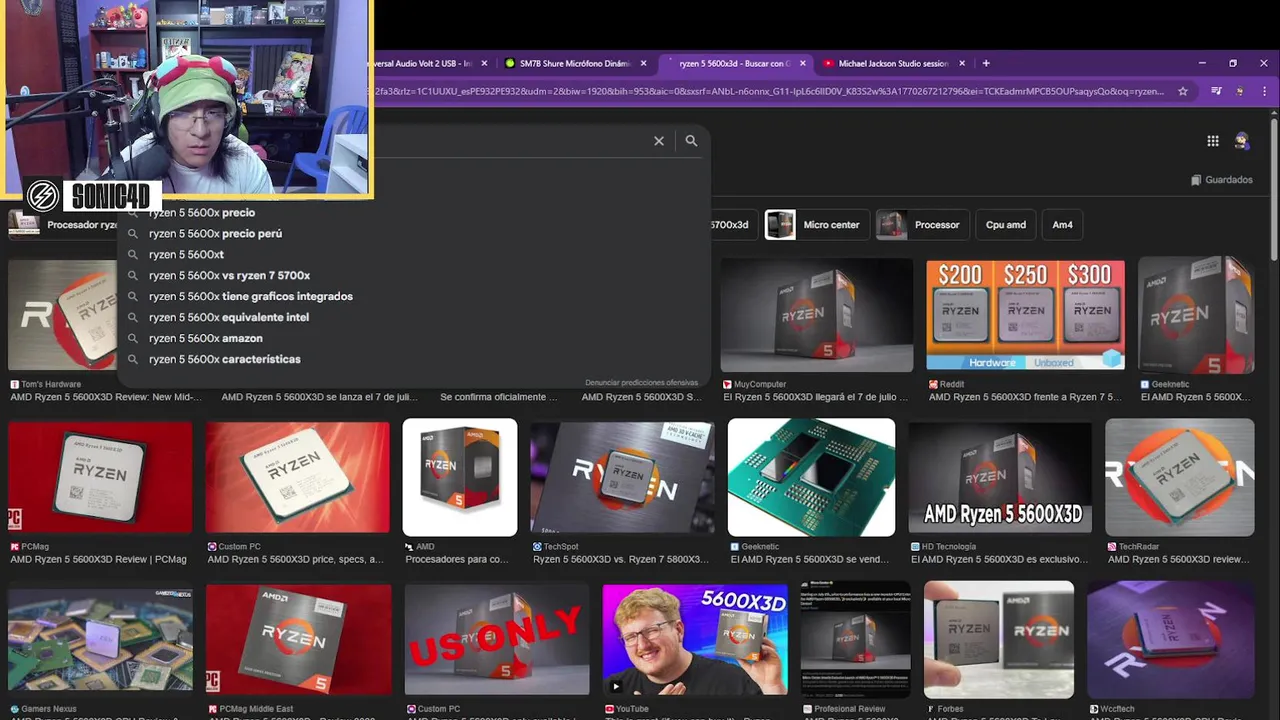The height and width of the screenshot is (720, 1280).
Task: Open Wccftech purple Ryzen chip image
Action: tap(1171, 640)
